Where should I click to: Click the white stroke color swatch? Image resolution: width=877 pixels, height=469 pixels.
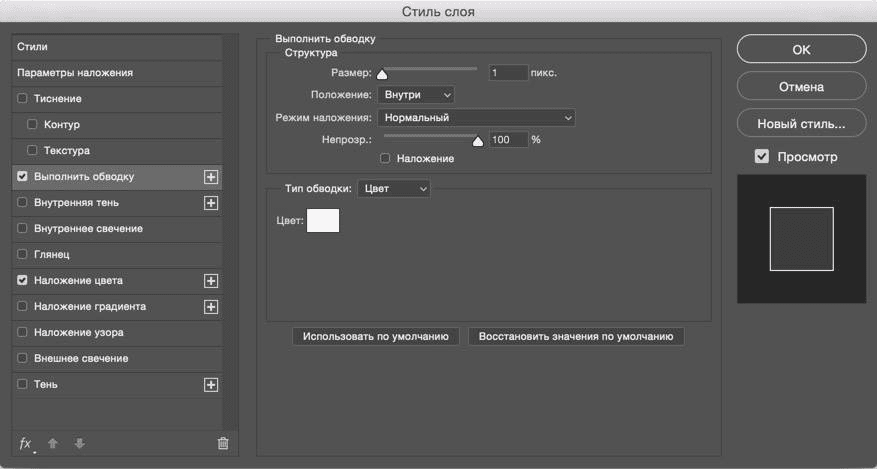[x=323, y=220]
